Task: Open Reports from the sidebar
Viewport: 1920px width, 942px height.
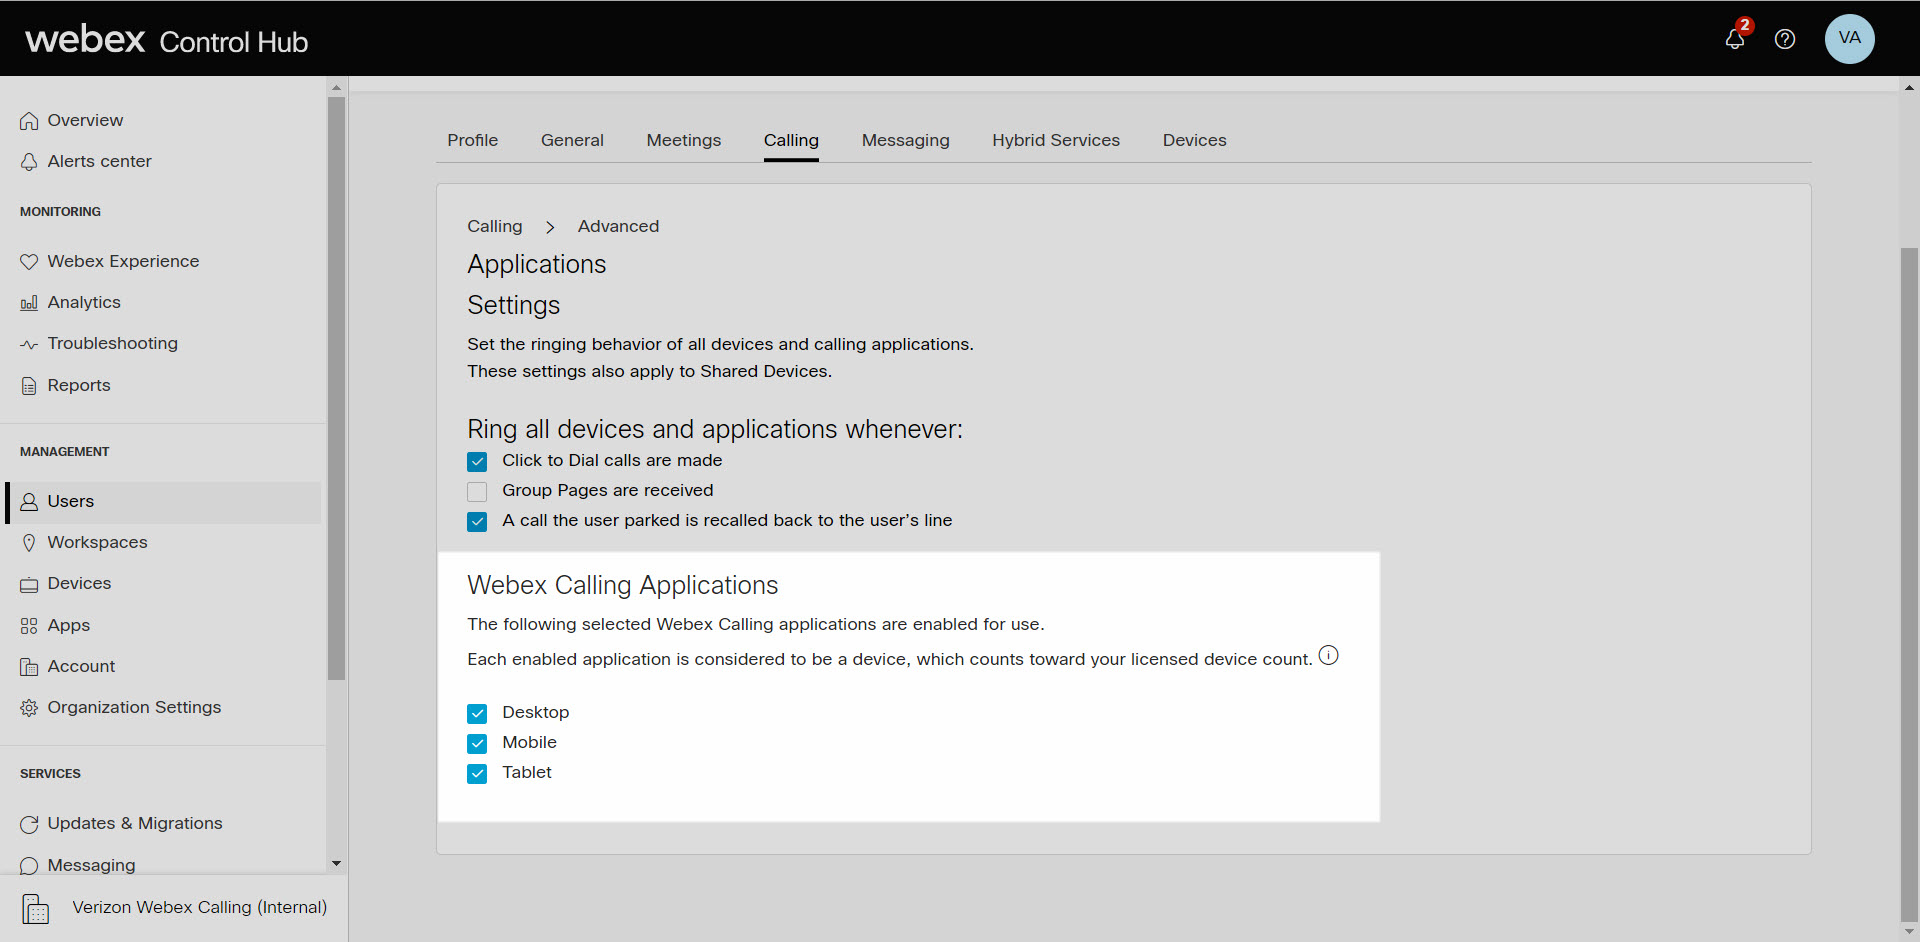Action: tap(78, 385)
